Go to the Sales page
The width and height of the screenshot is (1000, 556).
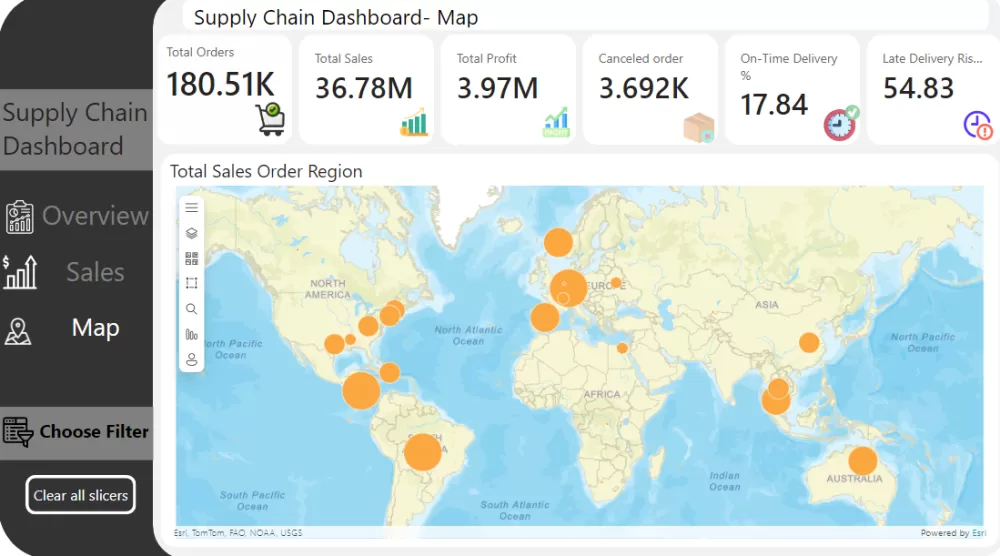click(95, 272)
